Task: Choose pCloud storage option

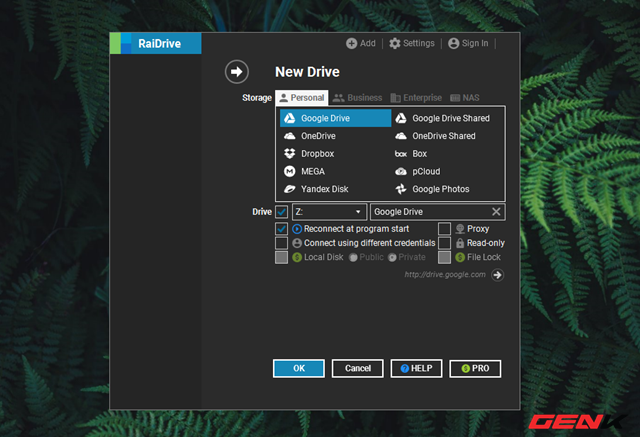Action: click(x=447, y=171)
